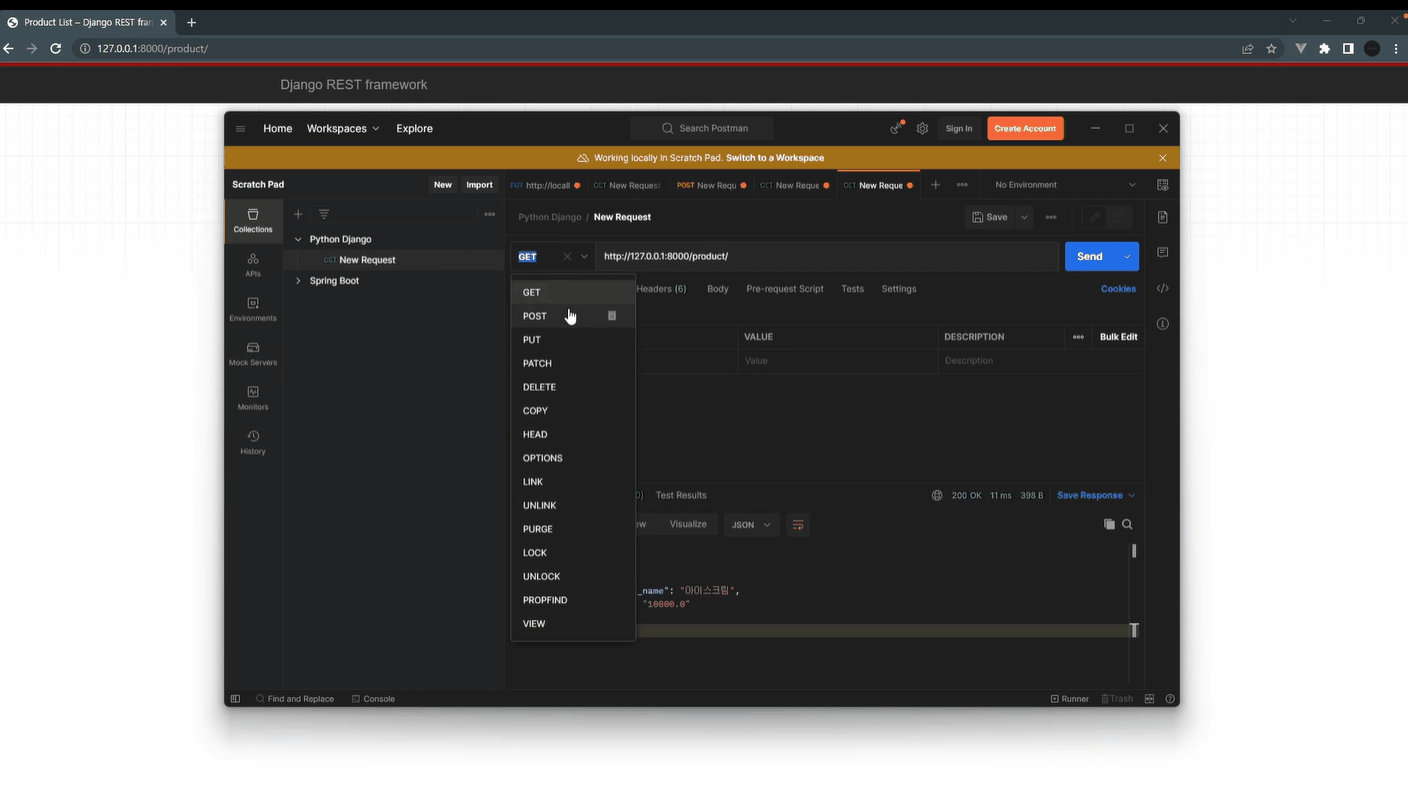This screenshot has width=1408, height=802.
Task: Open the Monitors sidebar panel
Action: pyautogui.click(x=253, y=398)
